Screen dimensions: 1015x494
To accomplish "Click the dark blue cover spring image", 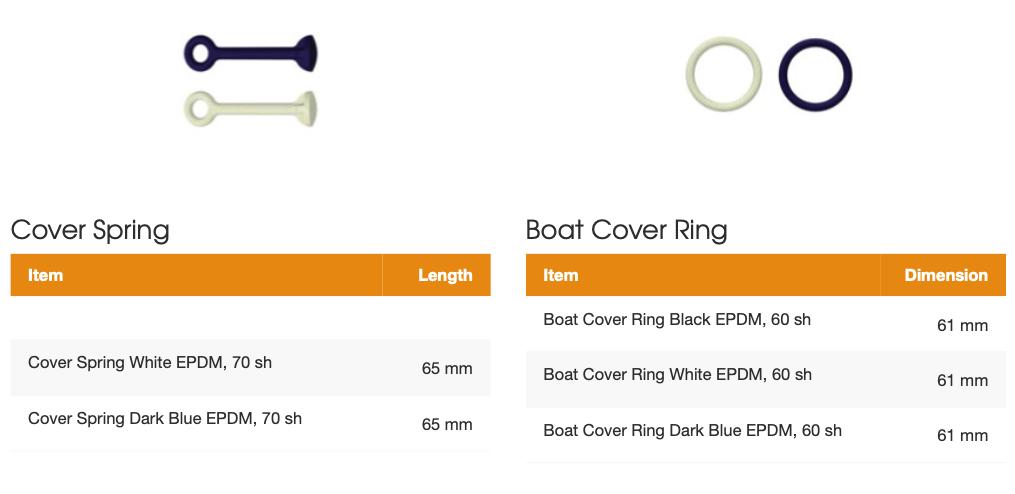I will coord(251,53).
